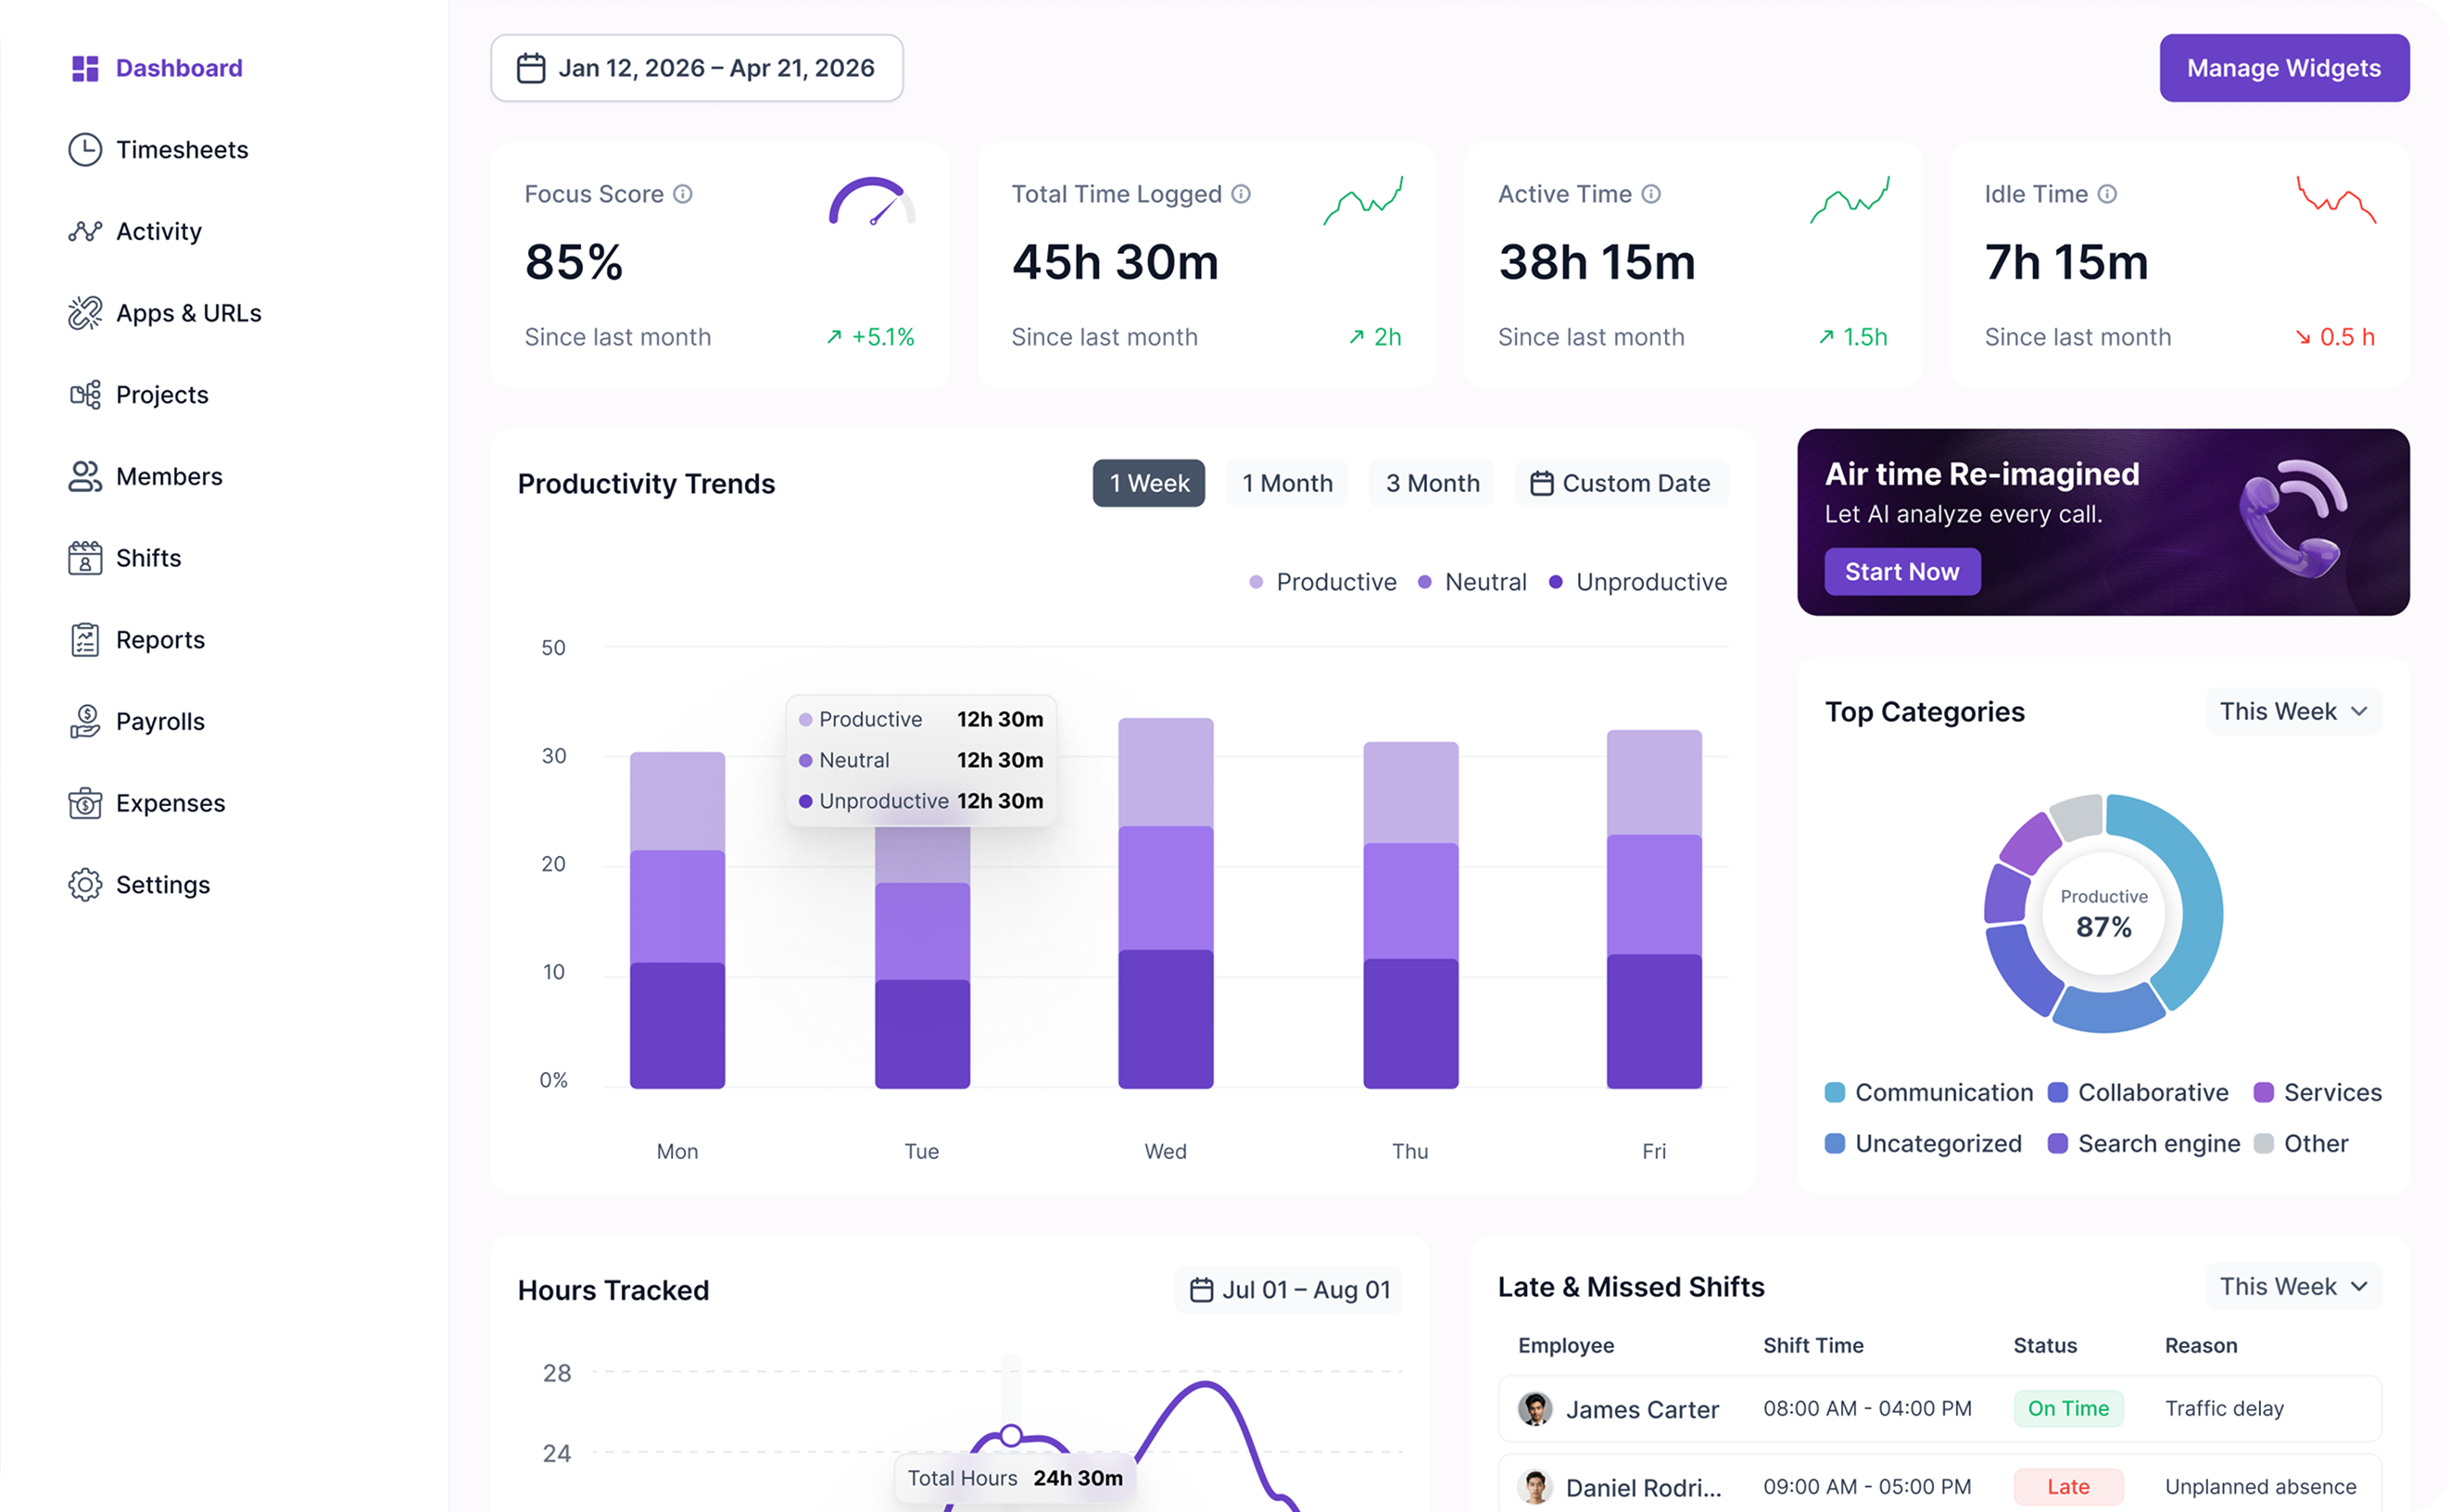Toggle Collaborative category in donut legend

click(2138, 1092)
